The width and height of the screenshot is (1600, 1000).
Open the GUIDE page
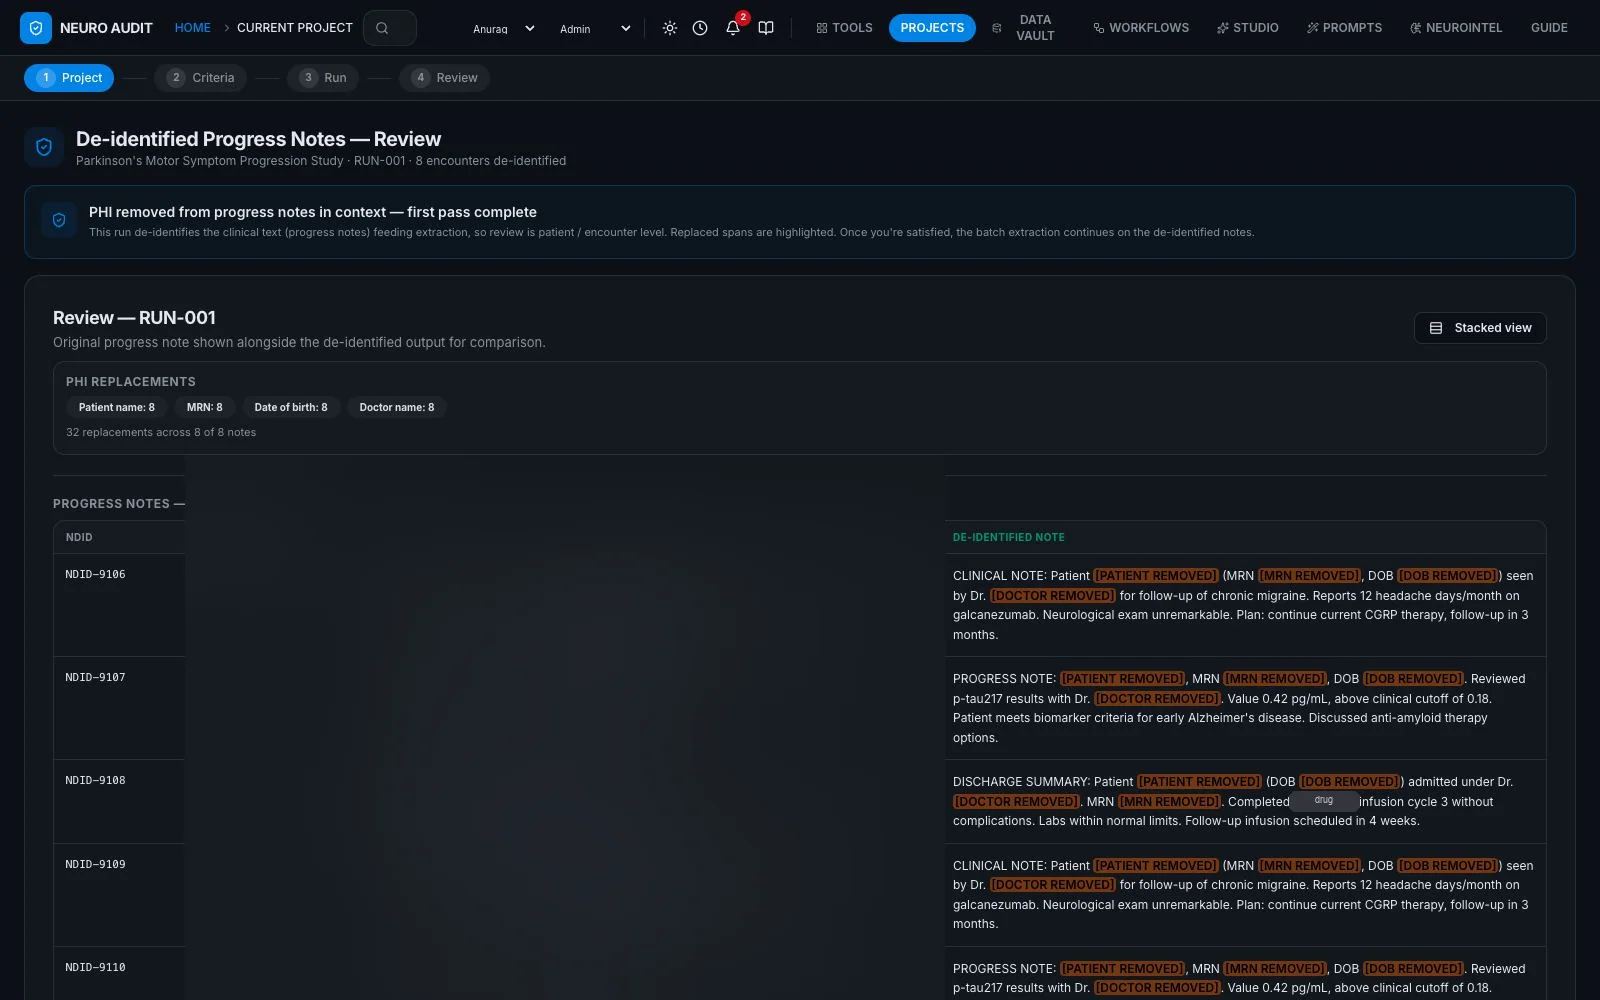coord(1549,28)
